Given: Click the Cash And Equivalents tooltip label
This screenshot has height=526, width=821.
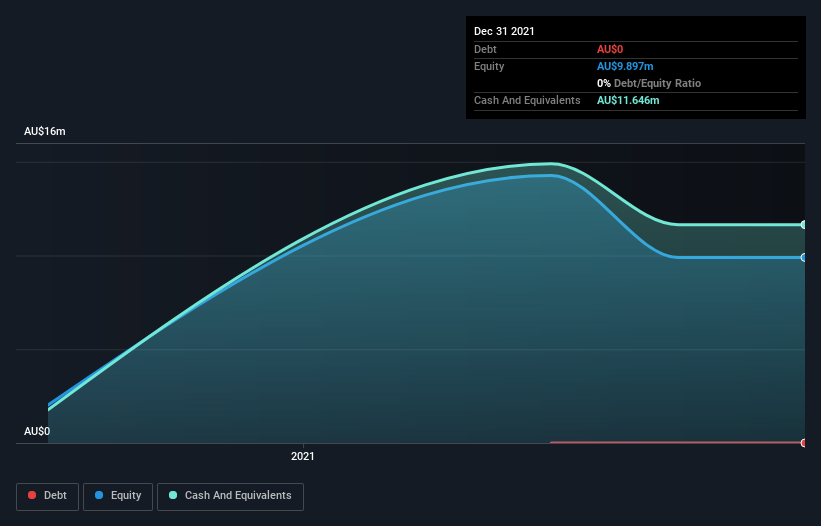Looking at the screenshot, I should coord(527,100).
